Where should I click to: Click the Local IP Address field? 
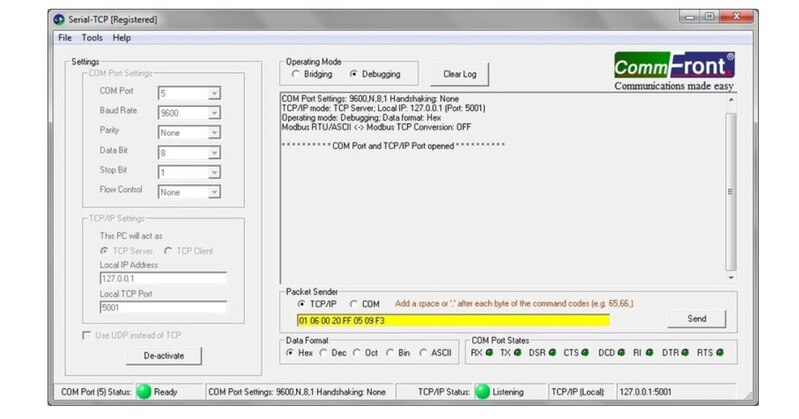coord(163,278)
